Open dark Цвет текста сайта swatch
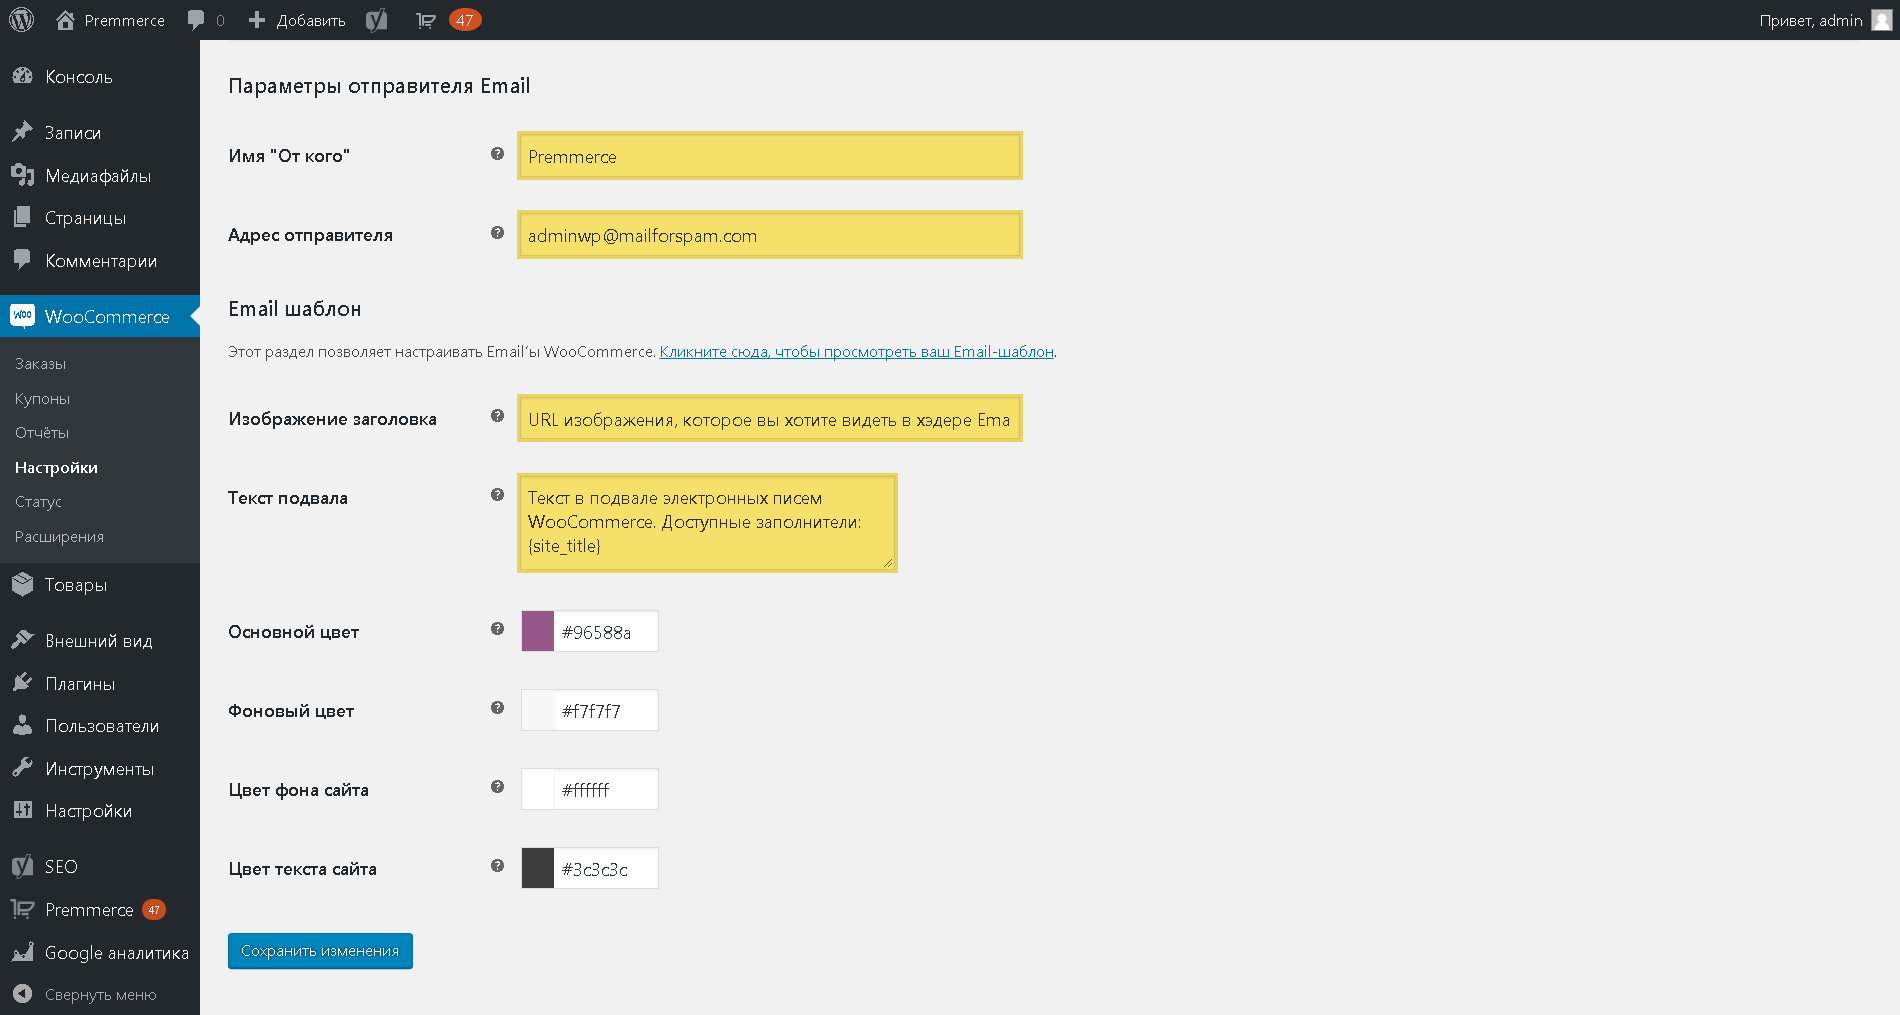1900x1015 pixels. pos(538,869)
